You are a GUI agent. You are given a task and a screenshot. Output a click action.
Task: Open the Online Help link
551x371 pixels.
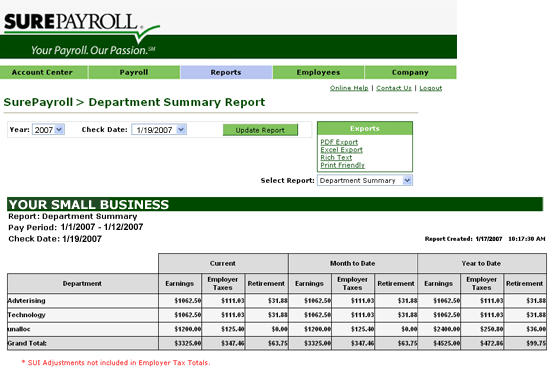[349, 88]
